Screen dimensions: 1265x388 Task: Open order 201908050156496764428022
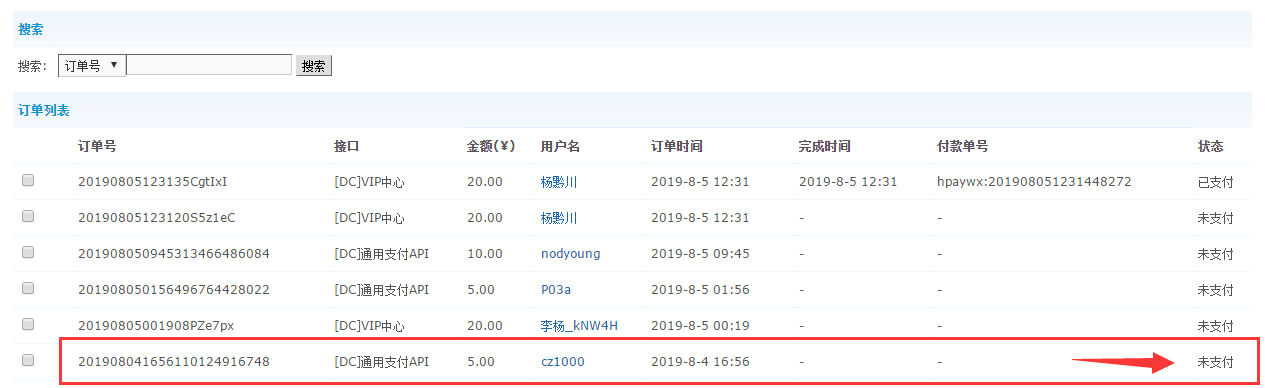tap(174, 290)
